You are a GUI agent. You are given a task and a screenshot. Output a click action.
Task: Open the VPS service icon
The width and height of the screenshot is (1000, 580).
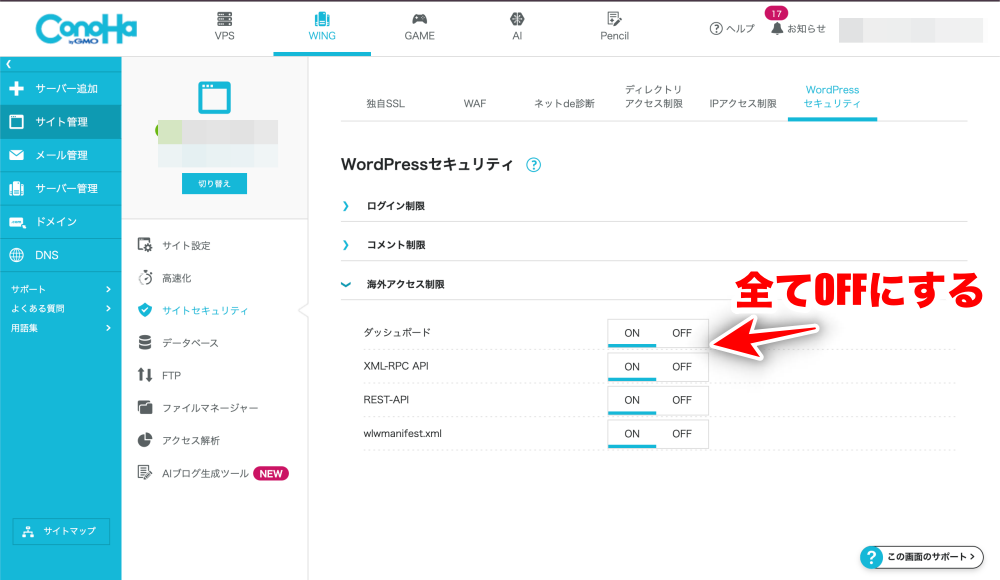[224, 20]
